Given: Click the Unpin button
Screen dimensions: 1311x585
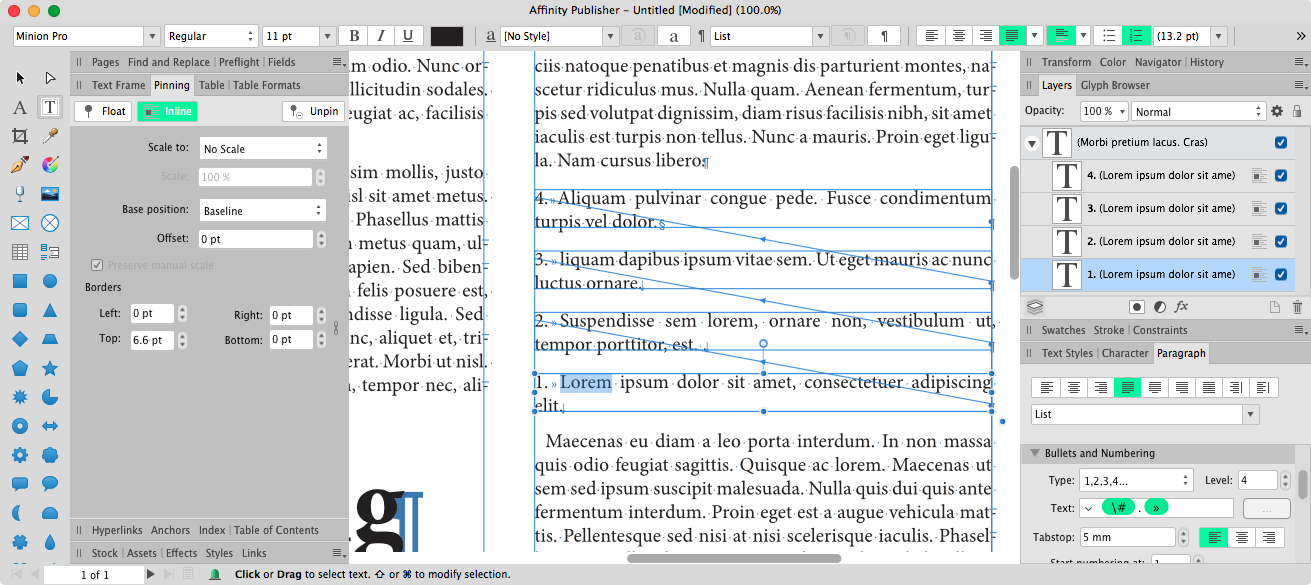Looking at the screenshot, I should pyautogui.click(x=313, y=111).
